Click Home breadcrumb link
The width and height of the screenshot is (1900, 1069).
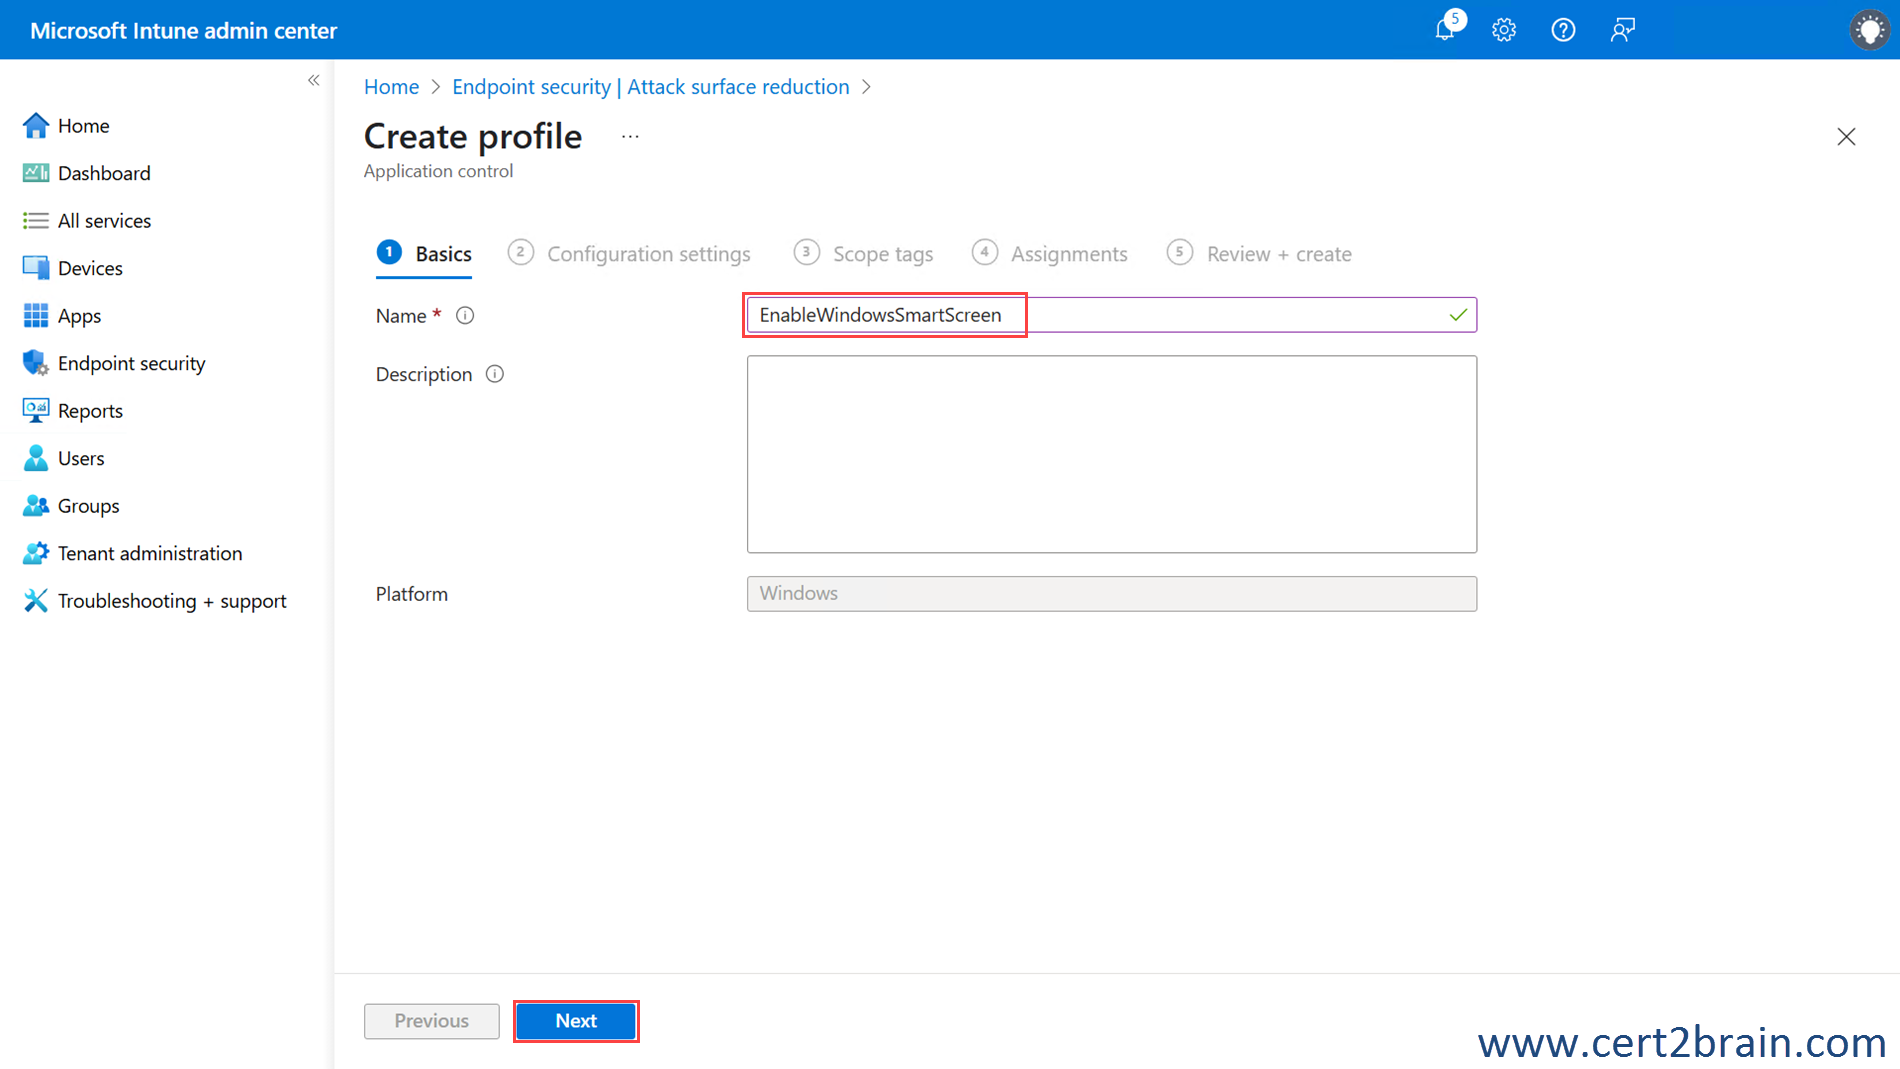(391, 87)
